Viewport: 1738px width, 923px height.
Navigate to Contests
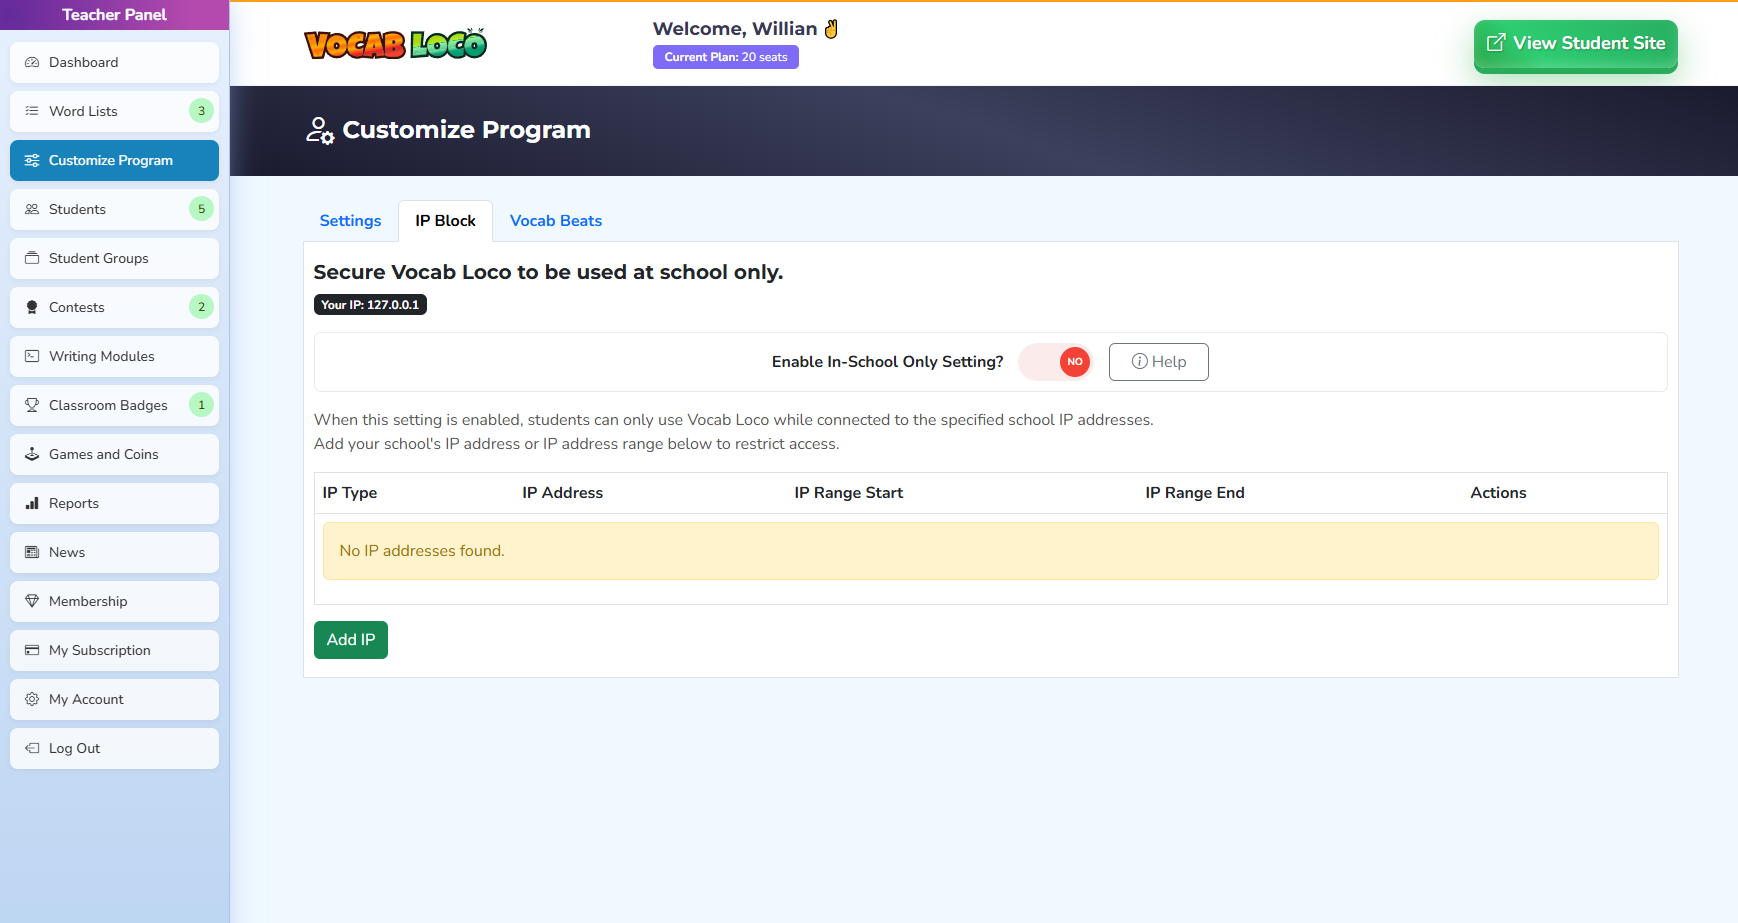point(114,307)
